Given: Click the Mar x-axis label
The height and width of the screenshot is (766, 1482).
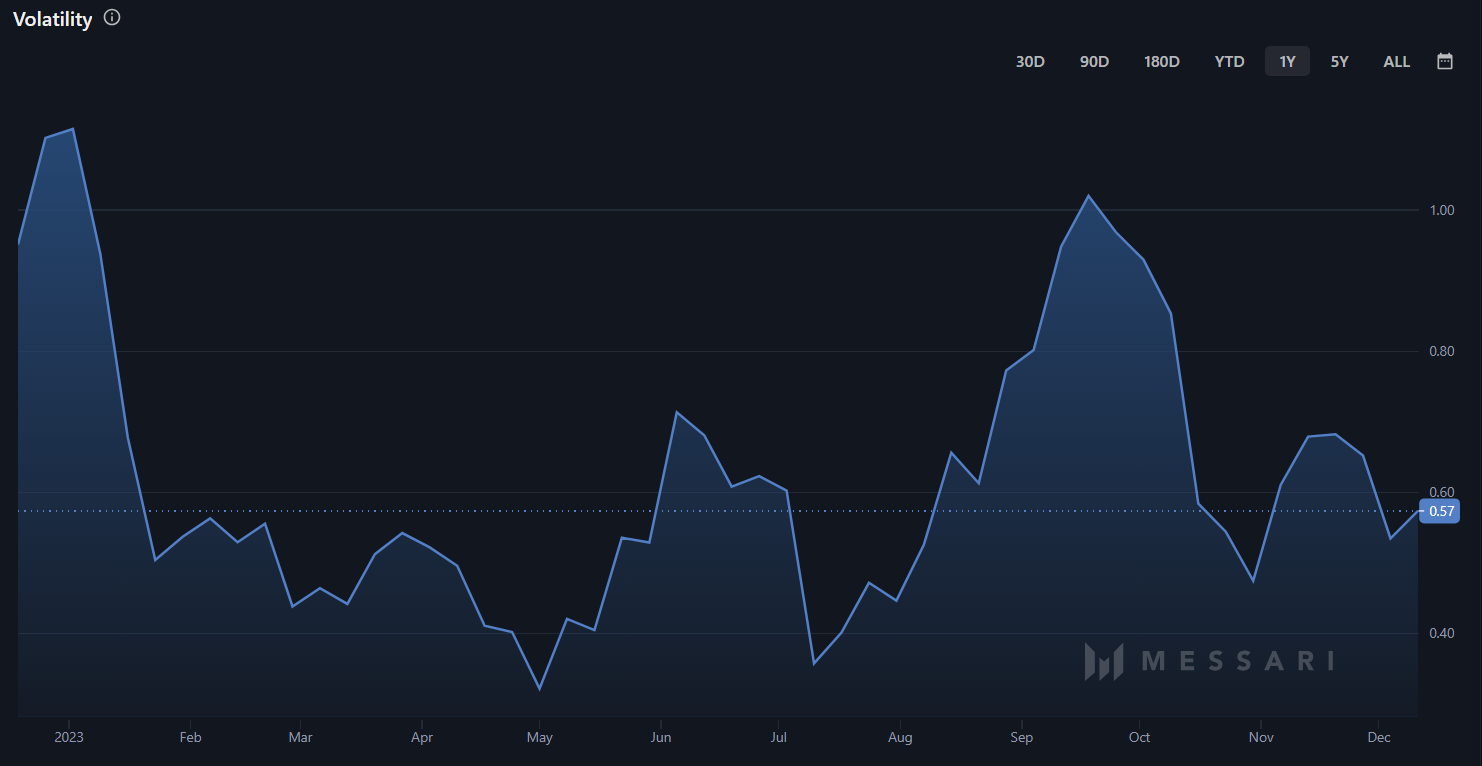Looking at the screenshot, I should click(x=300, y=737).
